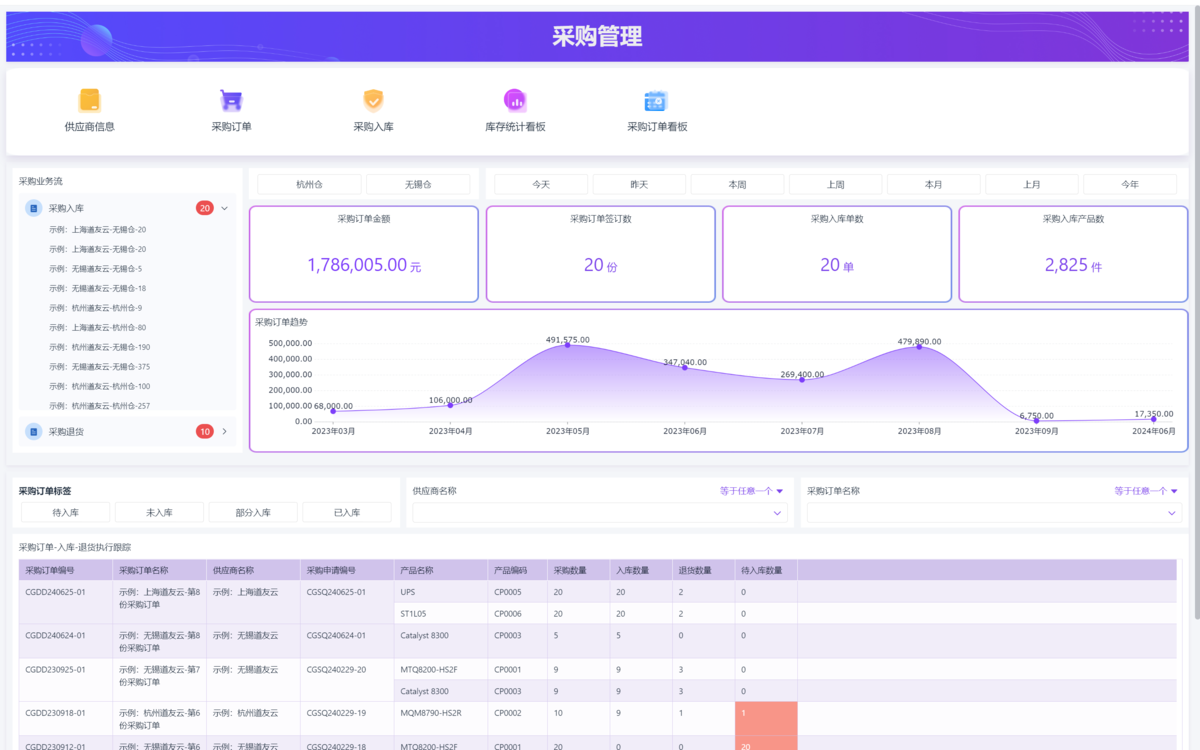Select the 上月 date filter
This screenshot has width=1200, height=750.
click(x=1031, y=184)
